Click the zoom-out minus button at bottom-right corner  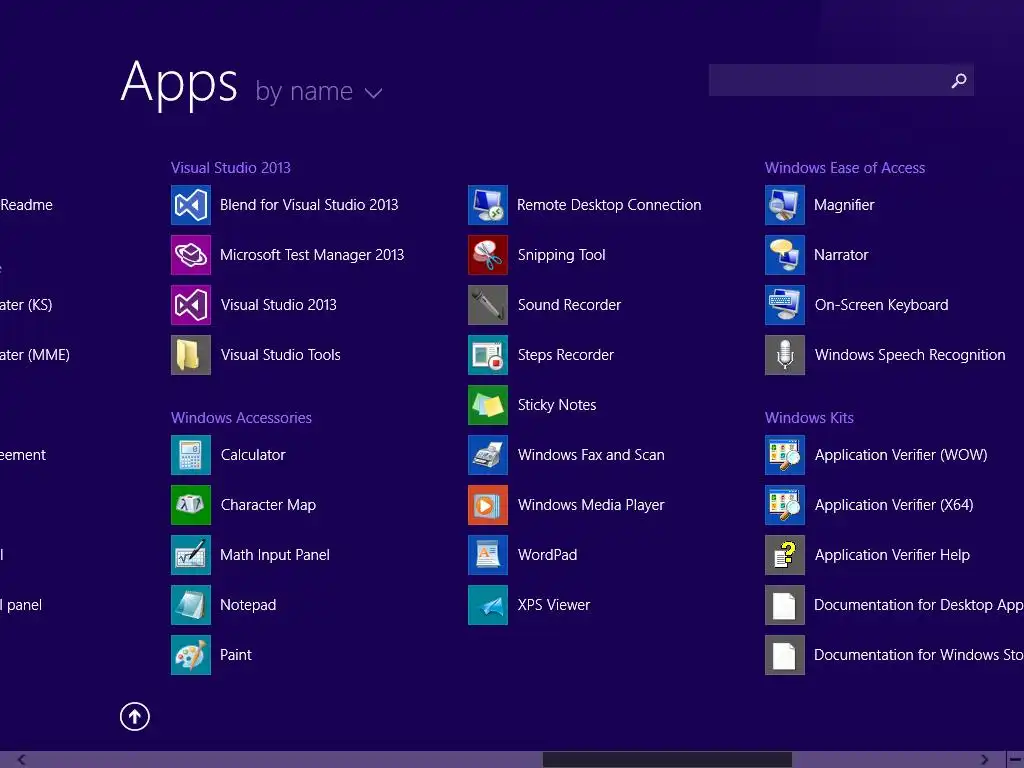1016,760
